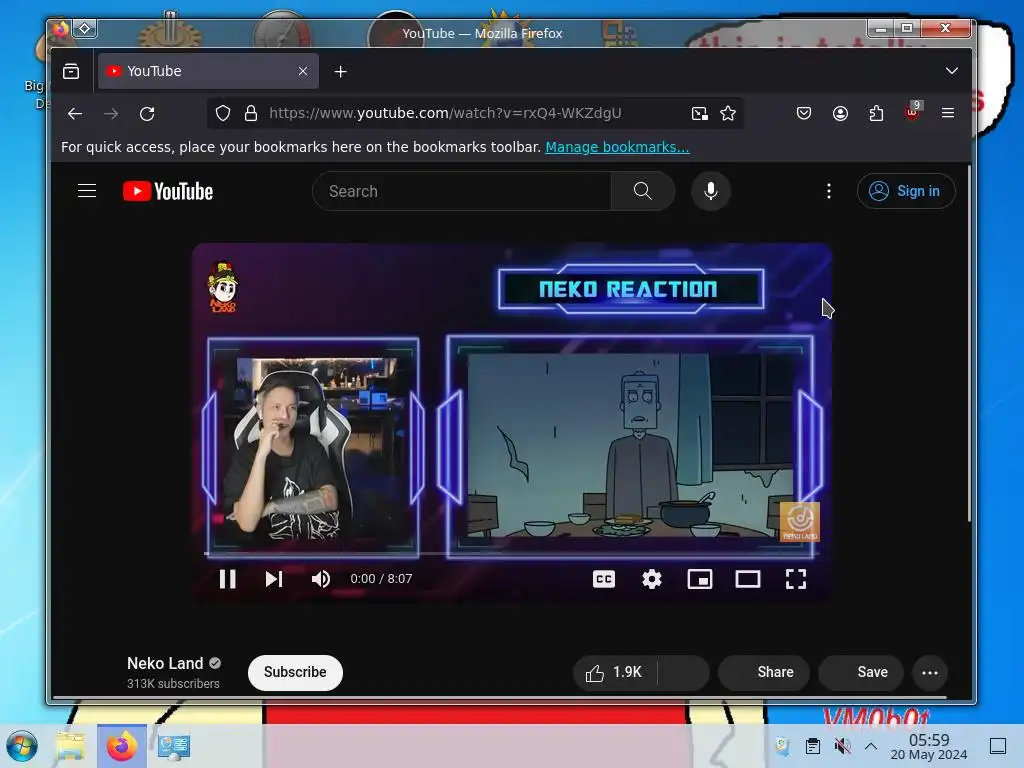The height and width of the screenshot is (768, 1024).
Task: List all tabs dropdown arrow
Action: coord(952,71)
